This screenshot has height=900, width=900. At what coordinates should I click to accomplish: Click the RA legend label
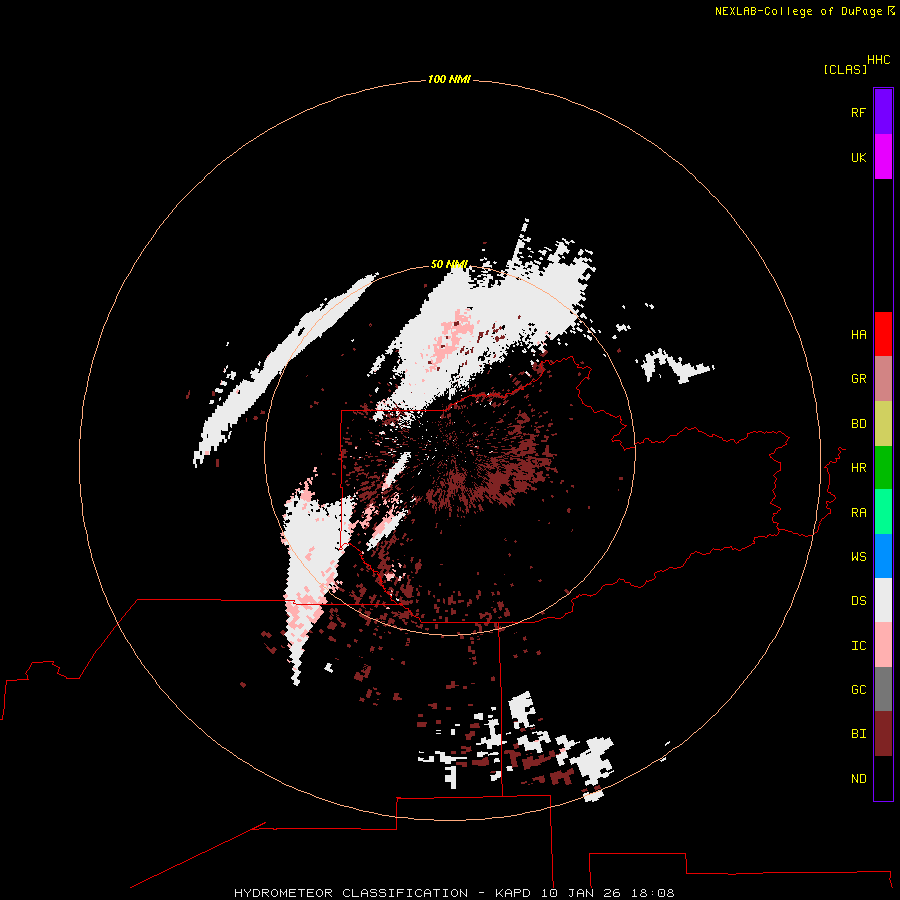[858, 513]
